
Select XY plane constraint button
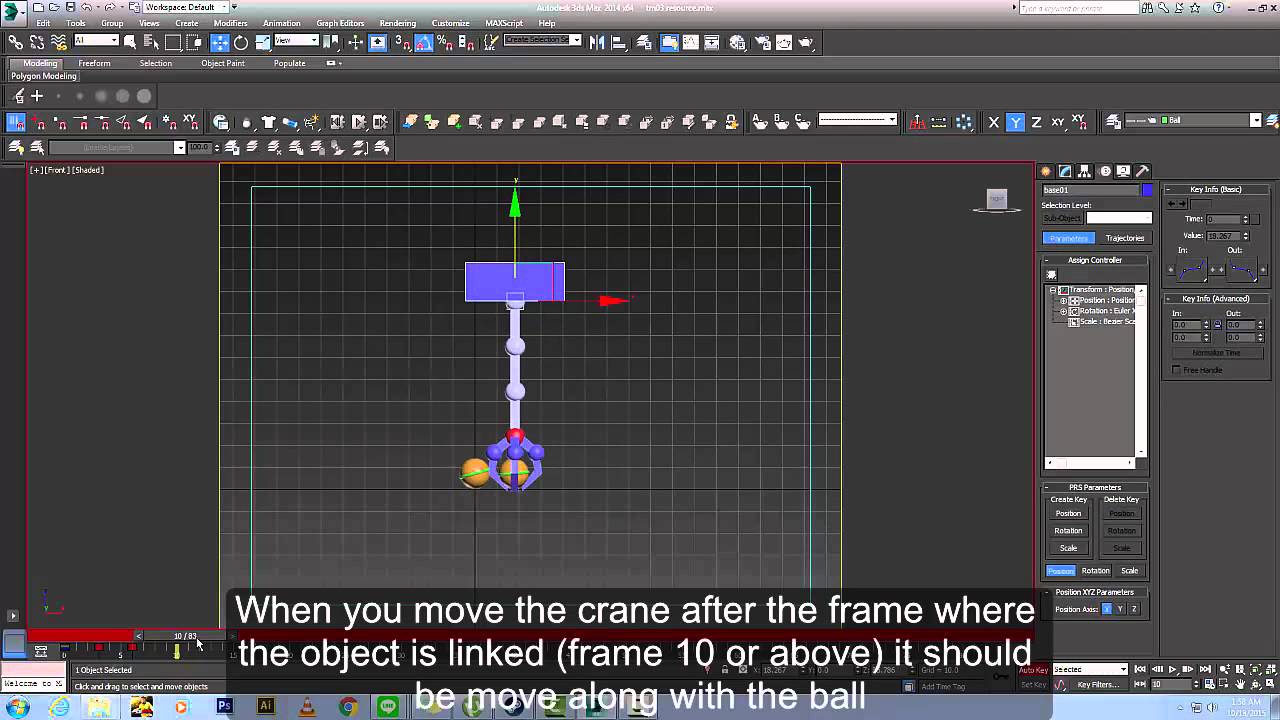tap(1058, 122)
